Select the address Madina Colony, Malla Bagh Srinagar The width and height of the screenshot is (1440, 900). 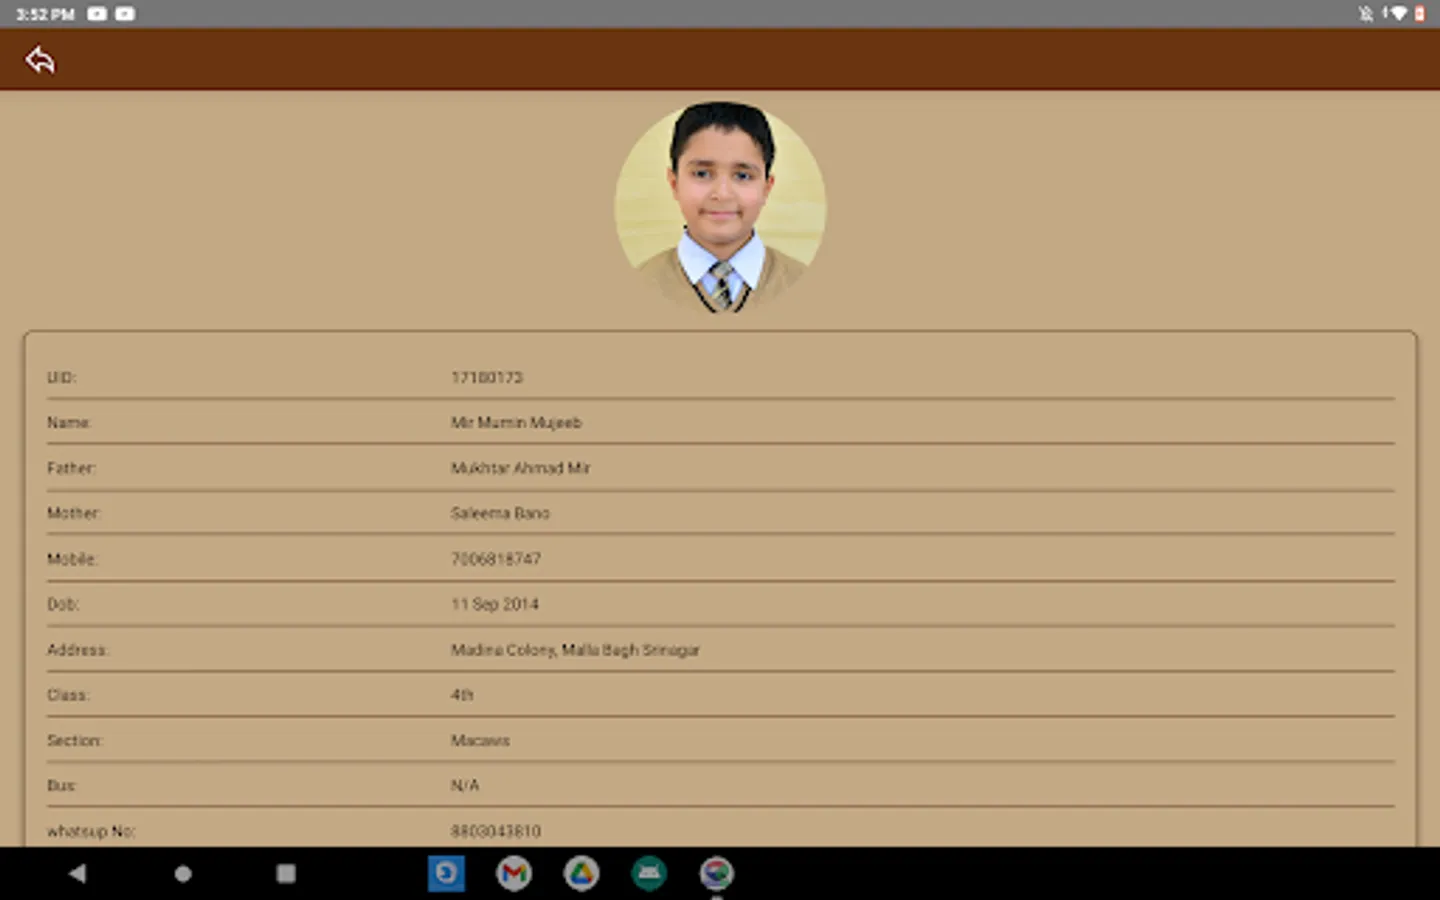[x=575, y=650]
